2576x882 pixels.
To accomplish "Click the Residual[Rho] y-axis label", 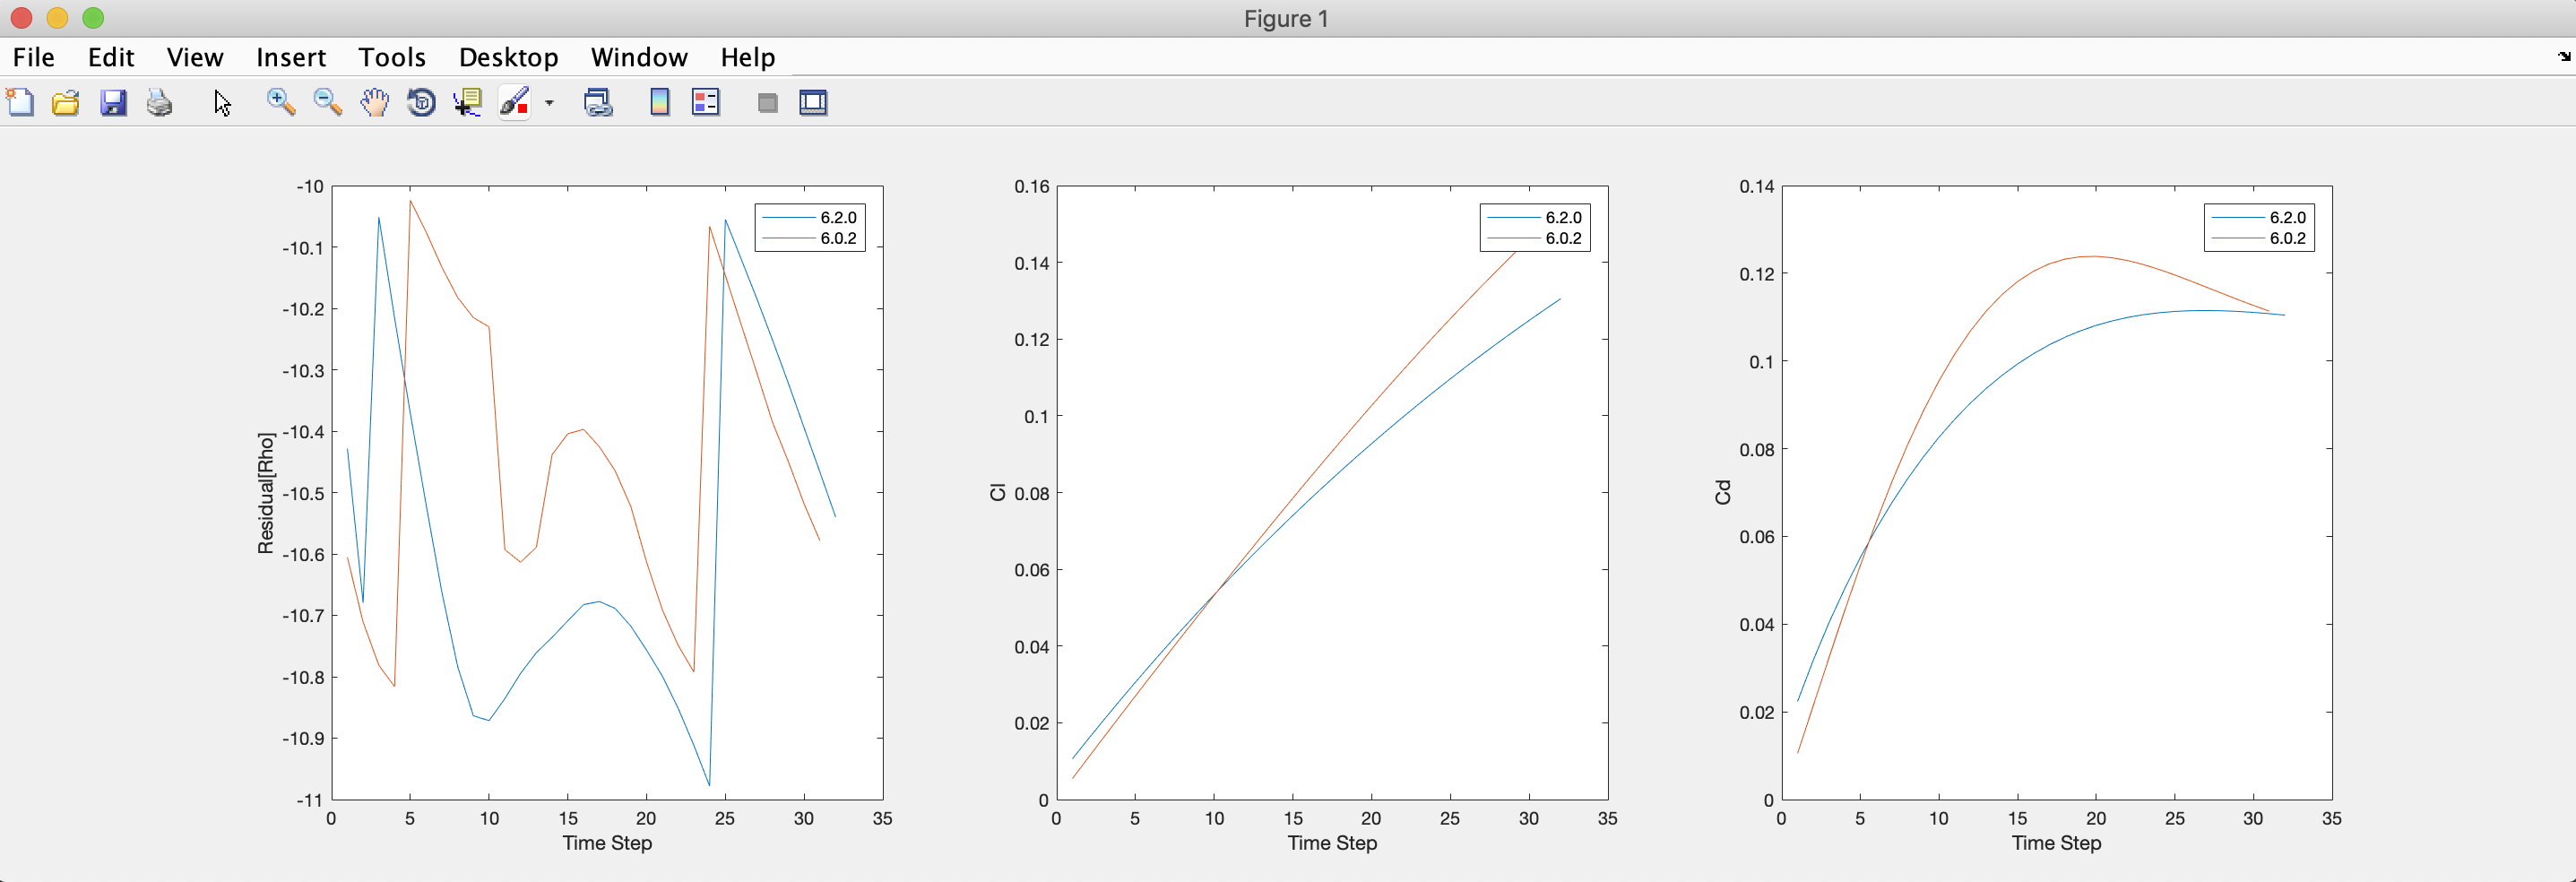I will pos(265,493).
